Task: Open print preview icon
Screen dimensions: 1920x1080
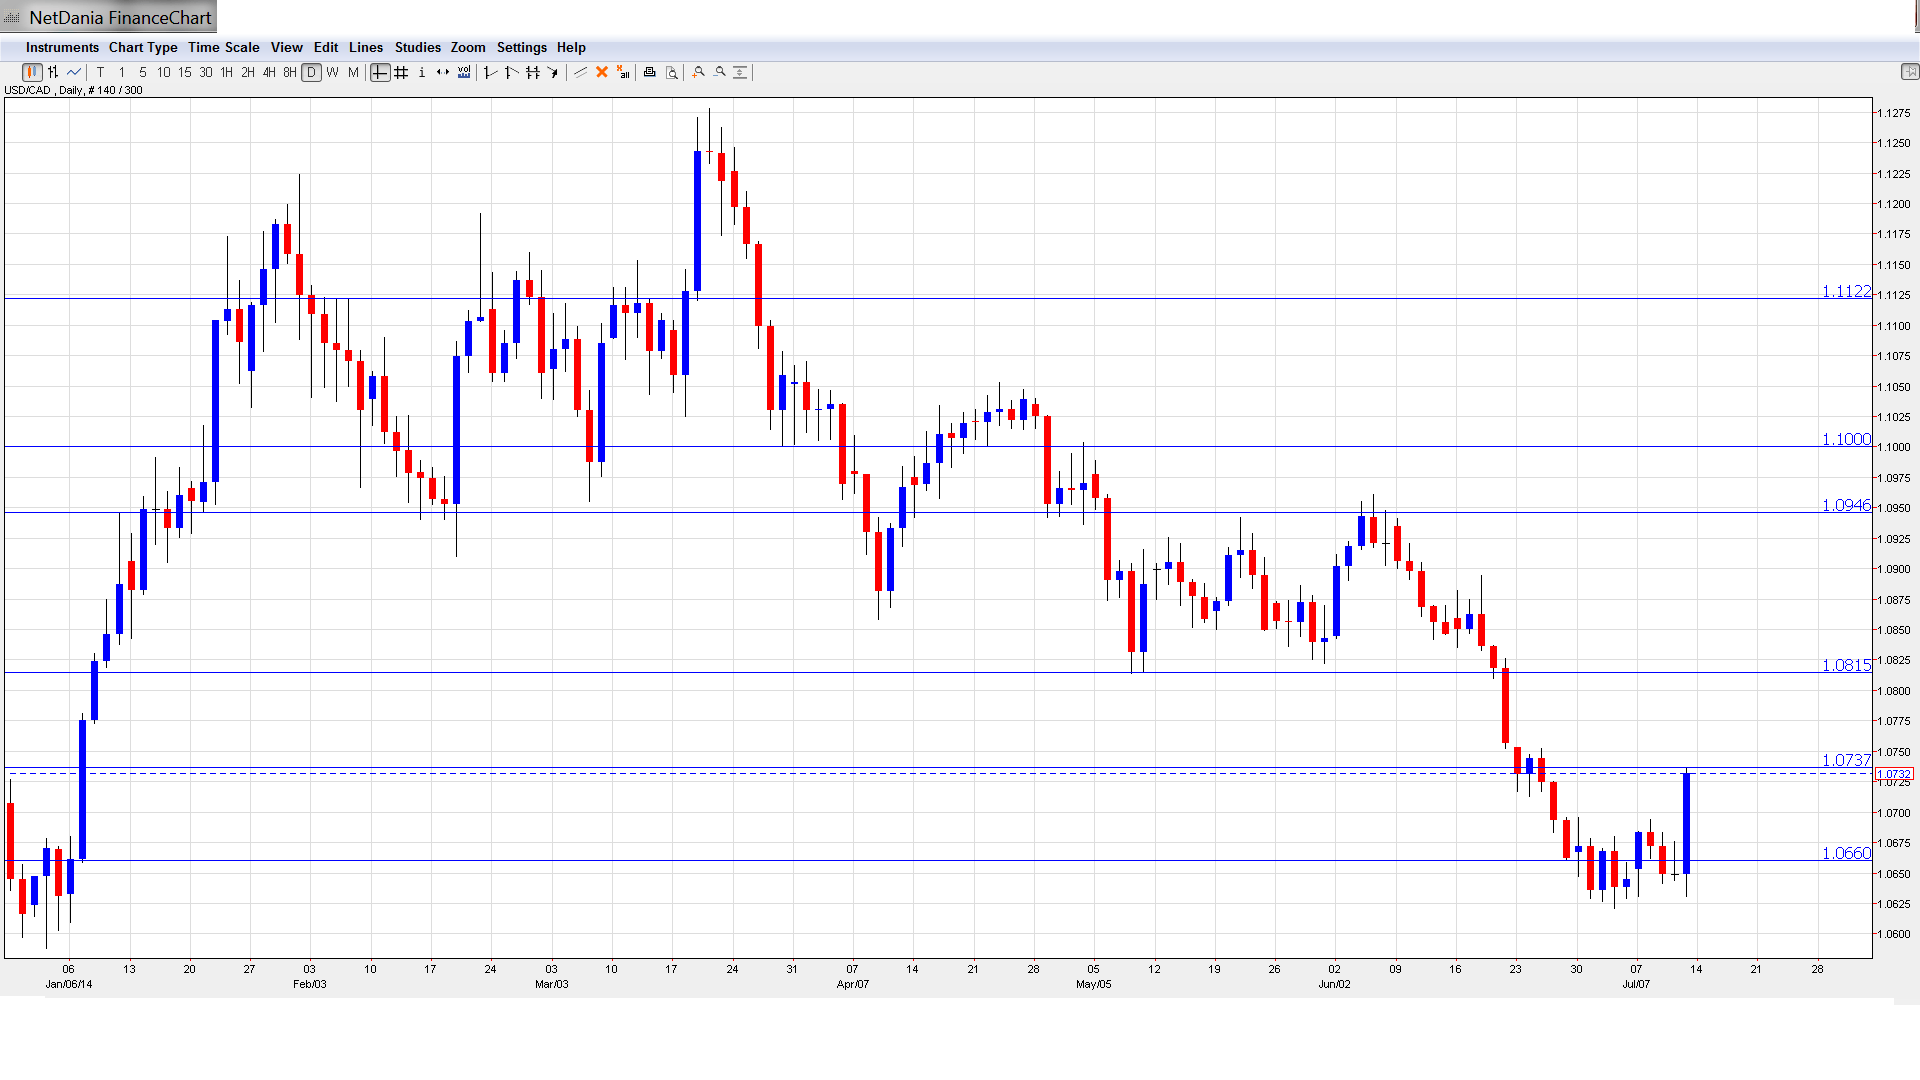Action: [x=672, y=72]
